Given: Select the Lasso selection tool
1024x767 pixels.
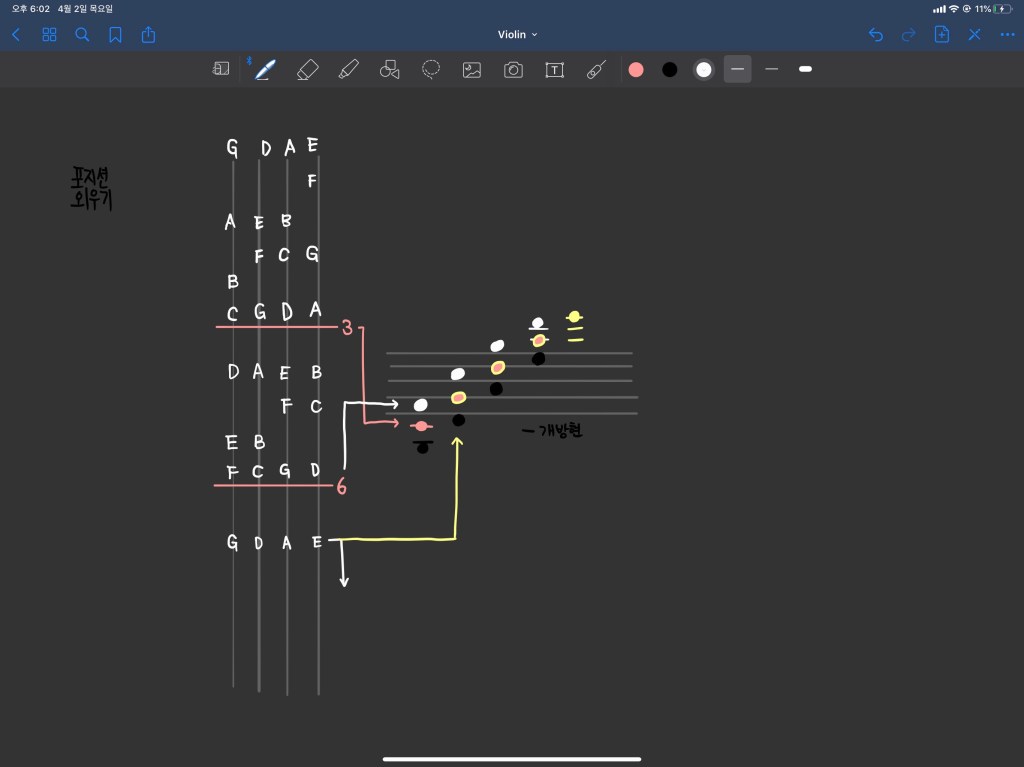Looking at the screenshot, I should [x=431, y=69].
